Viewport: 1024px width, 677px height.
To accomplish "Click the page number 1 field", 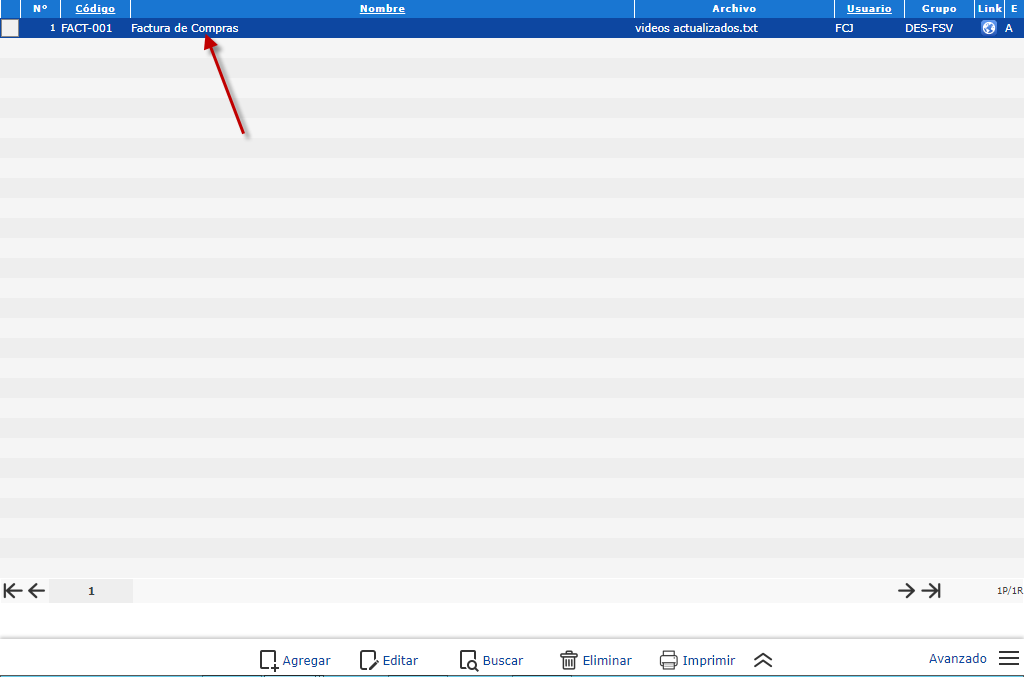I will [x=91, y=591].
